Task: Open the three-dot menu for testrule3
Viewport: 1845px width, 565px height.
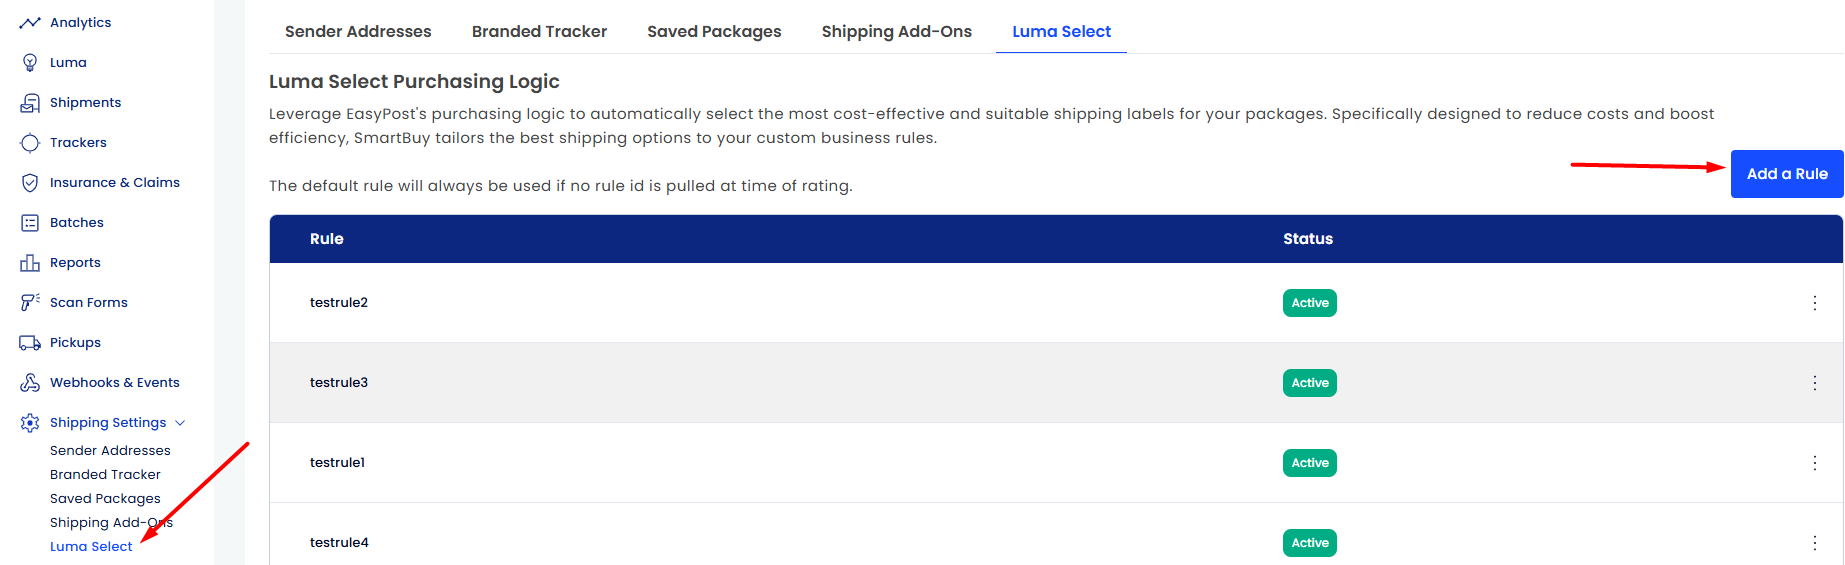Action: click(1814, 383)
